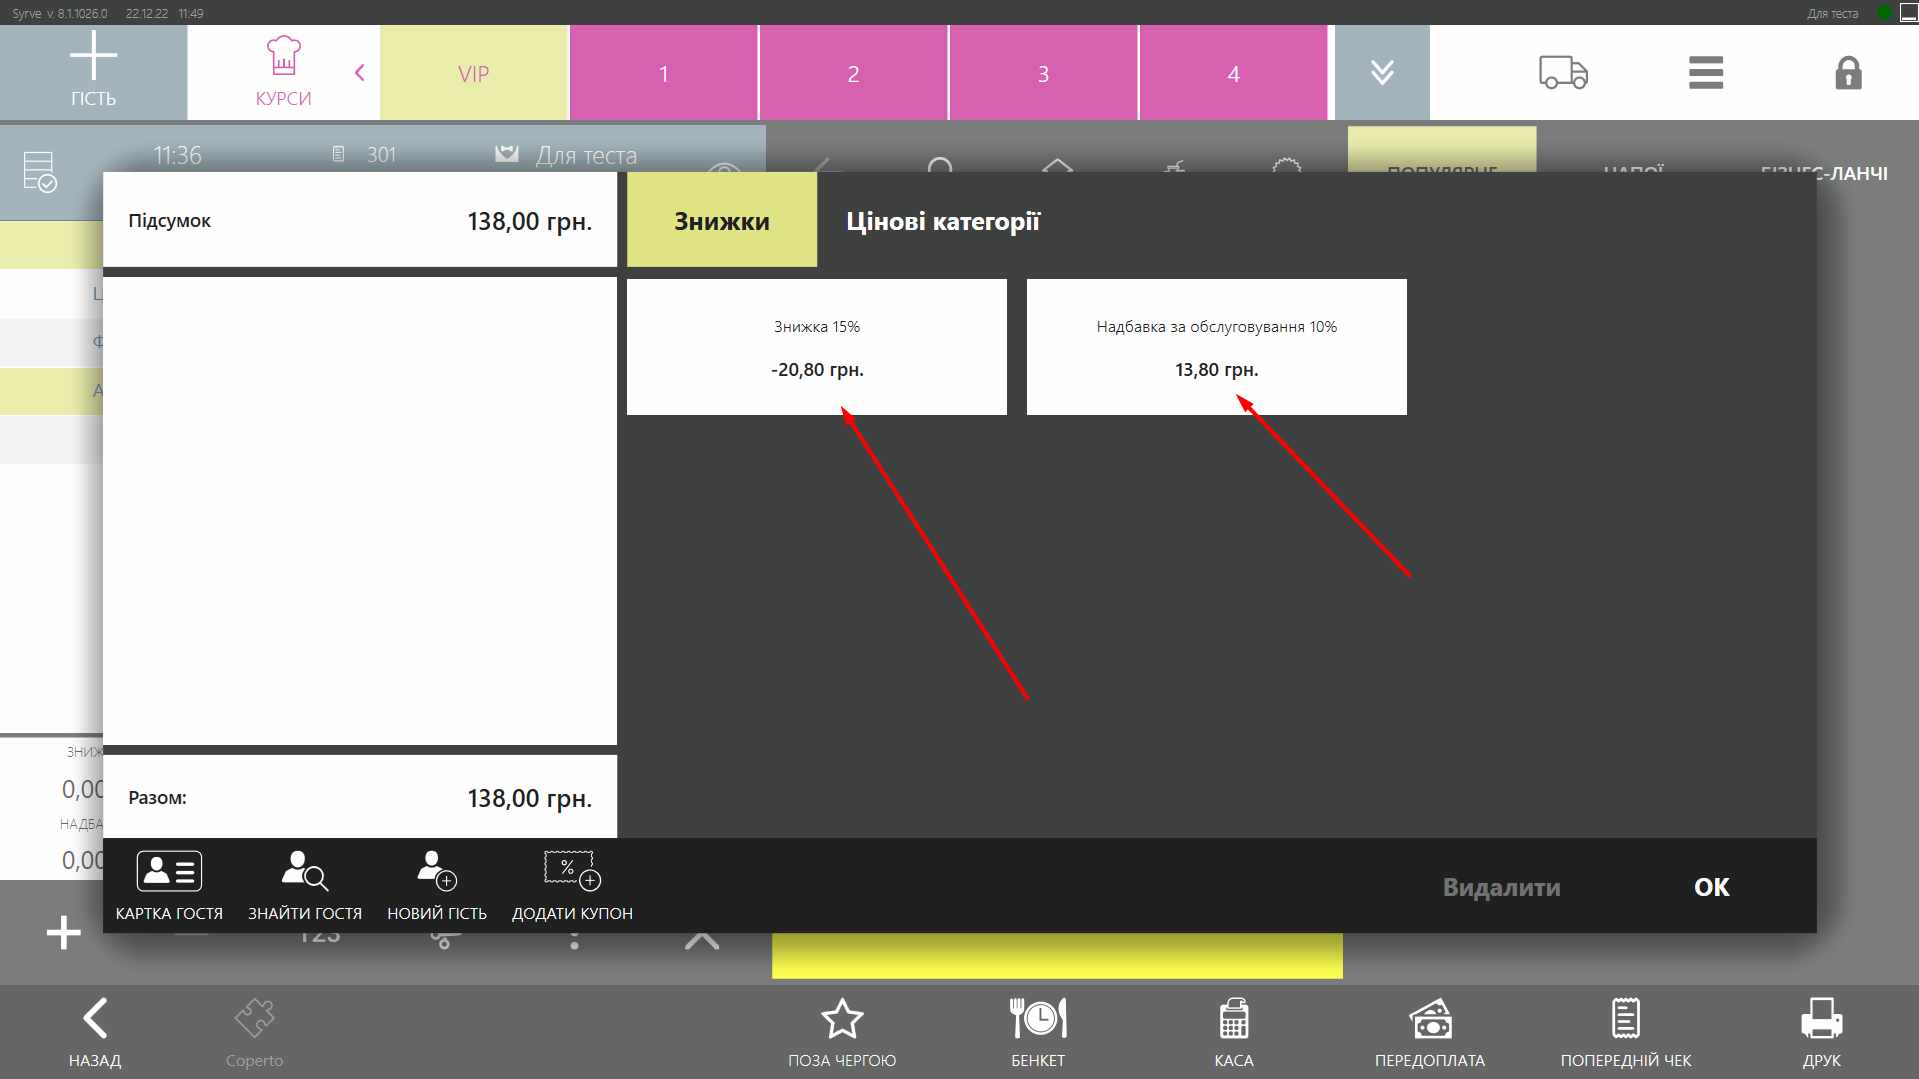Toggle the Знижка 15% discount tile

pos(816,347)
